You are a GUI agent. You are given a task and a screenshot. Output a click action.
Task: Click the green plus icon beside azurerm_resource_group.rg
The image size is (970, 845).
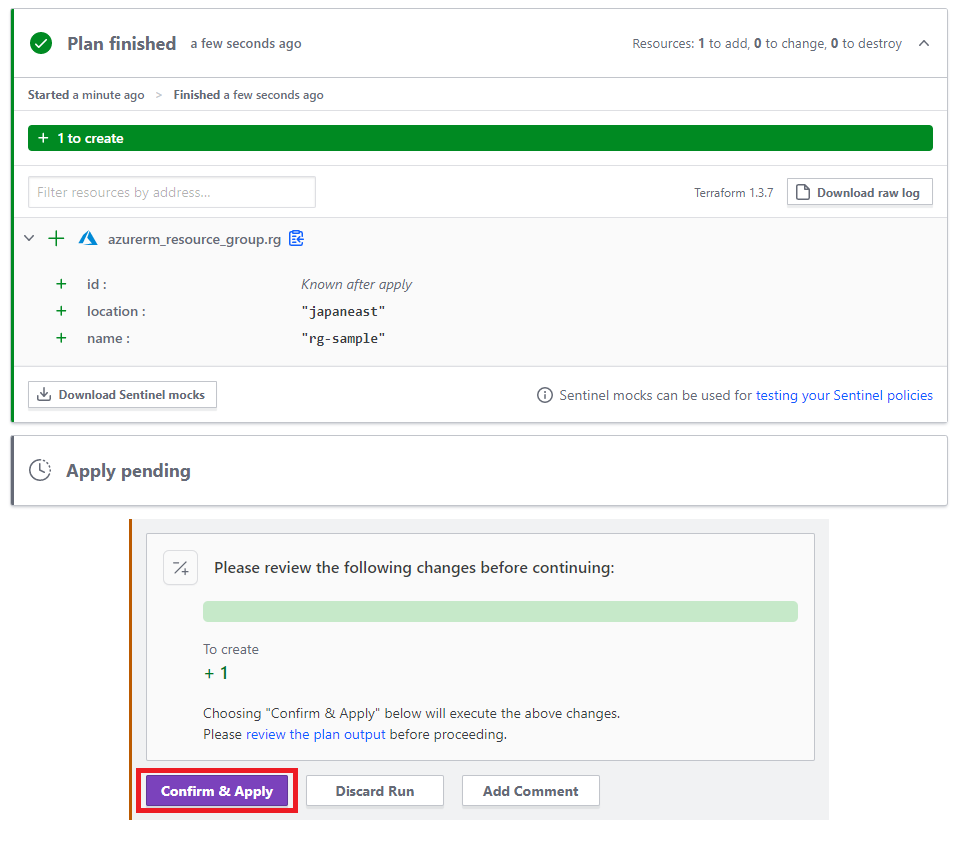56,238
